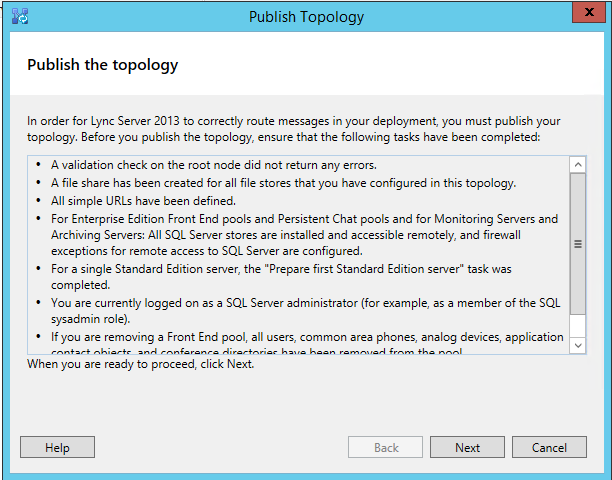Select the Enterprise Edition Front End pools item
Viewport: 612px width, 480px height.
(x=304, y=235)
